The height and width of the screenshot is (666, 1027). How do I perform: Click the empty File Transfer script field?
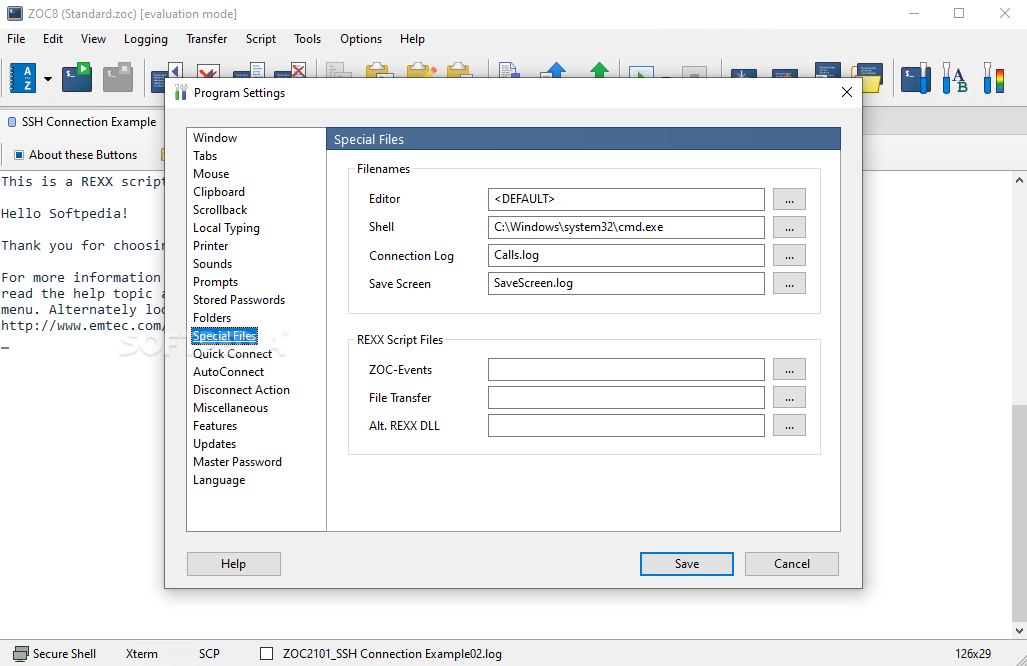(x=626, y=398)
